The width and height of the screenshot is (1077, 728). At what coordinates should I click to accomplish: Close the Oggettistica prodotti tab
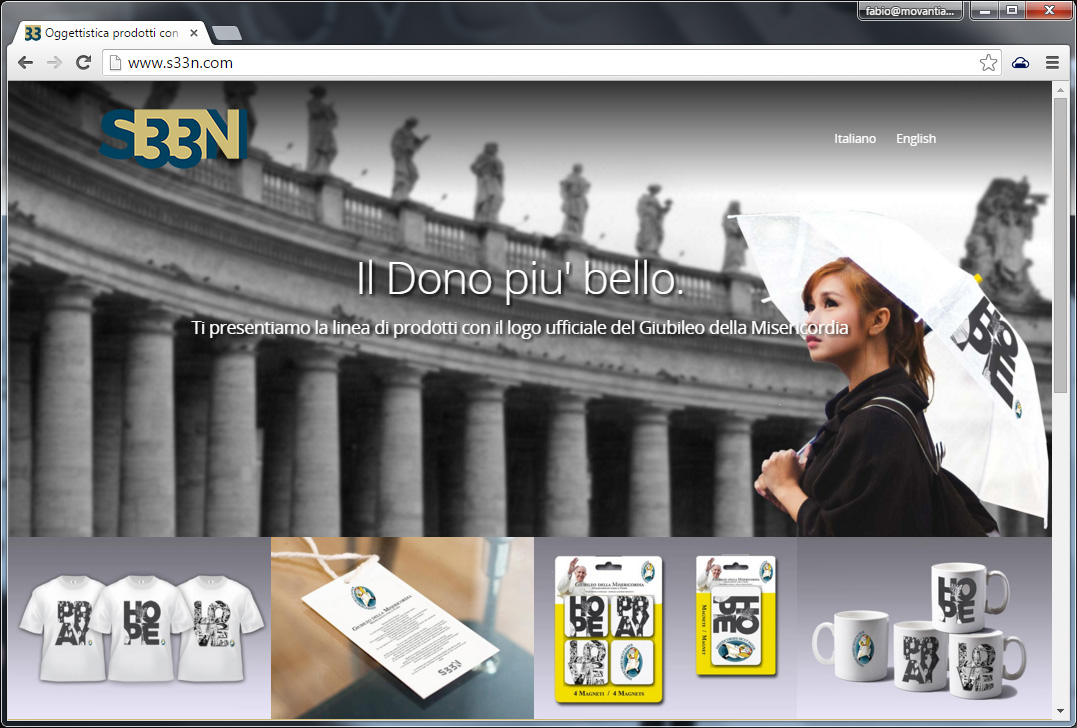click(x=194, y=33)
